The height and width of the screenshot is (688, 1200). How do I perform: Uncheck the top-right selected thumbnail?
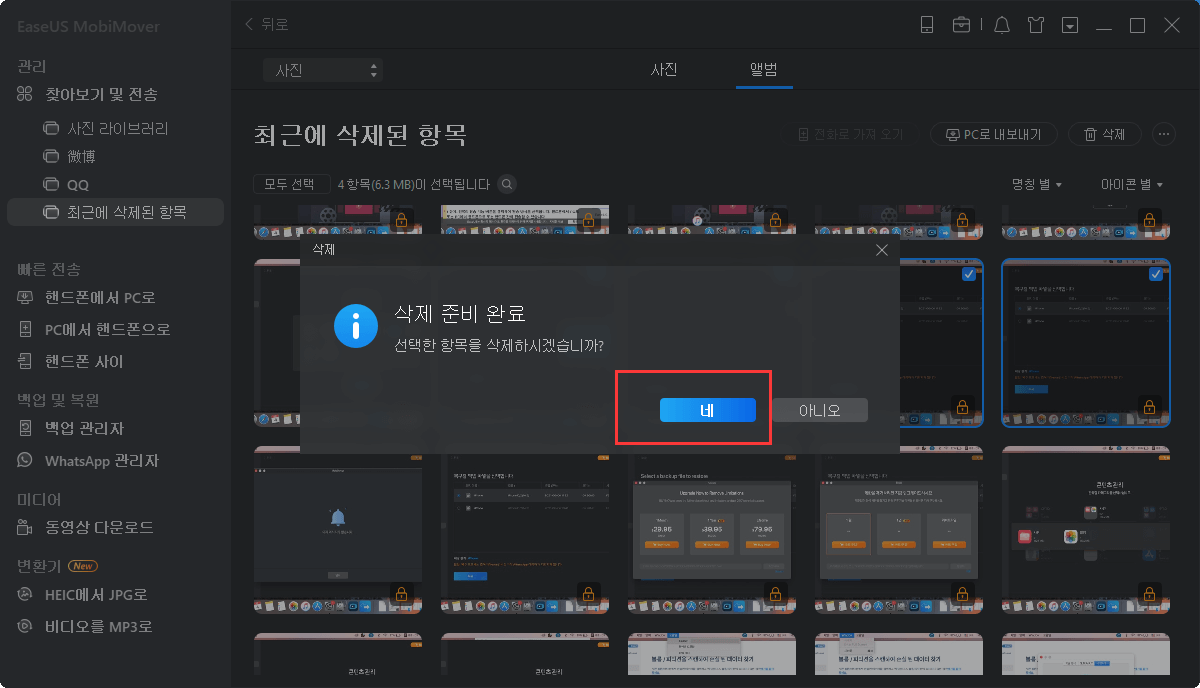(x=1155, y=272)
